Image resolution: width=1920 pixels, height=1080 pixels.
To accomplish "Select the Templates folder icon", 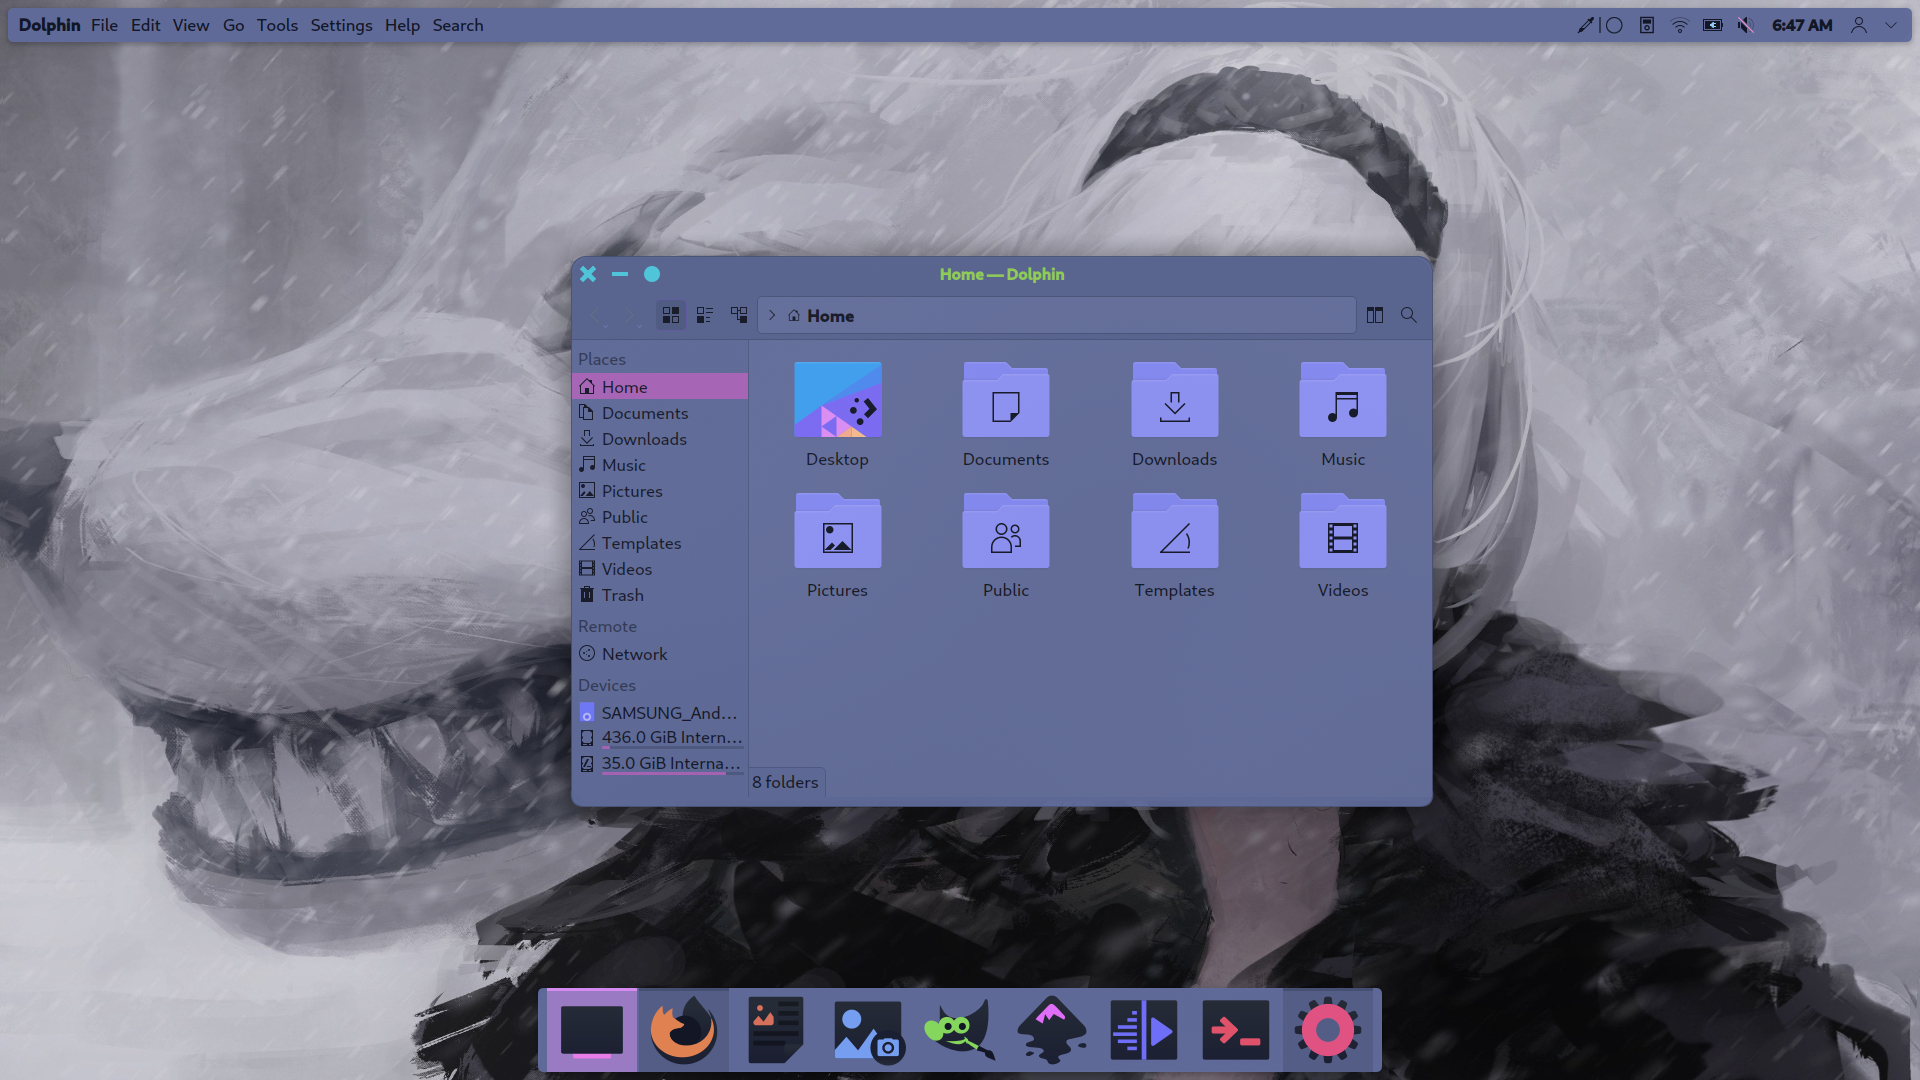I will point(1175,531).
